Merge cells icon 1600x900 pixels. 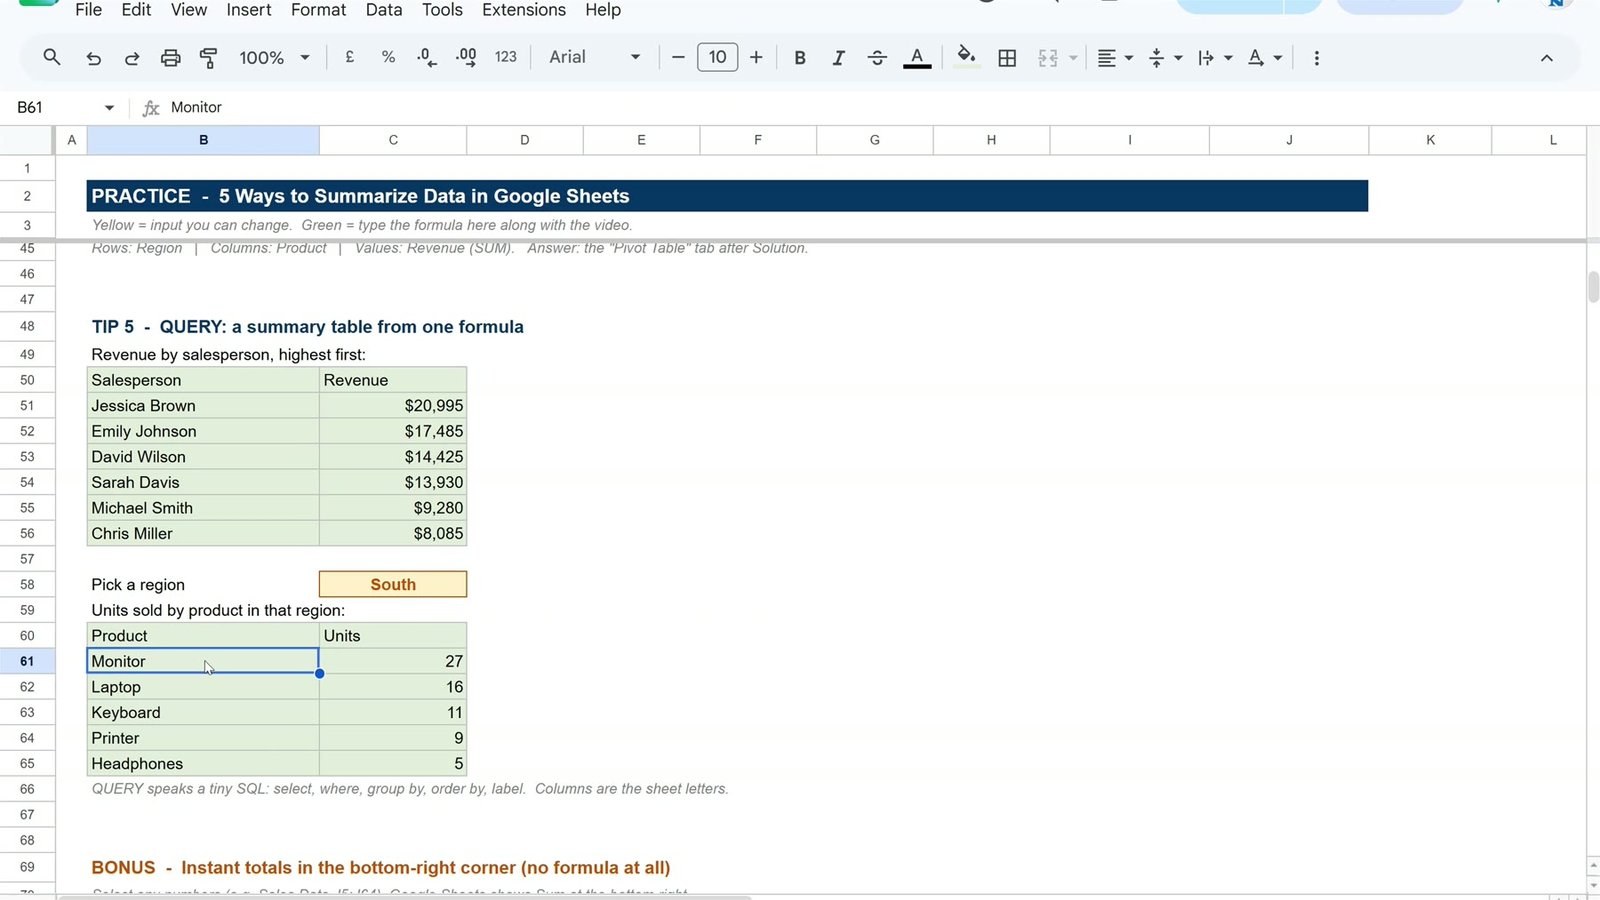pos(1047,58)
